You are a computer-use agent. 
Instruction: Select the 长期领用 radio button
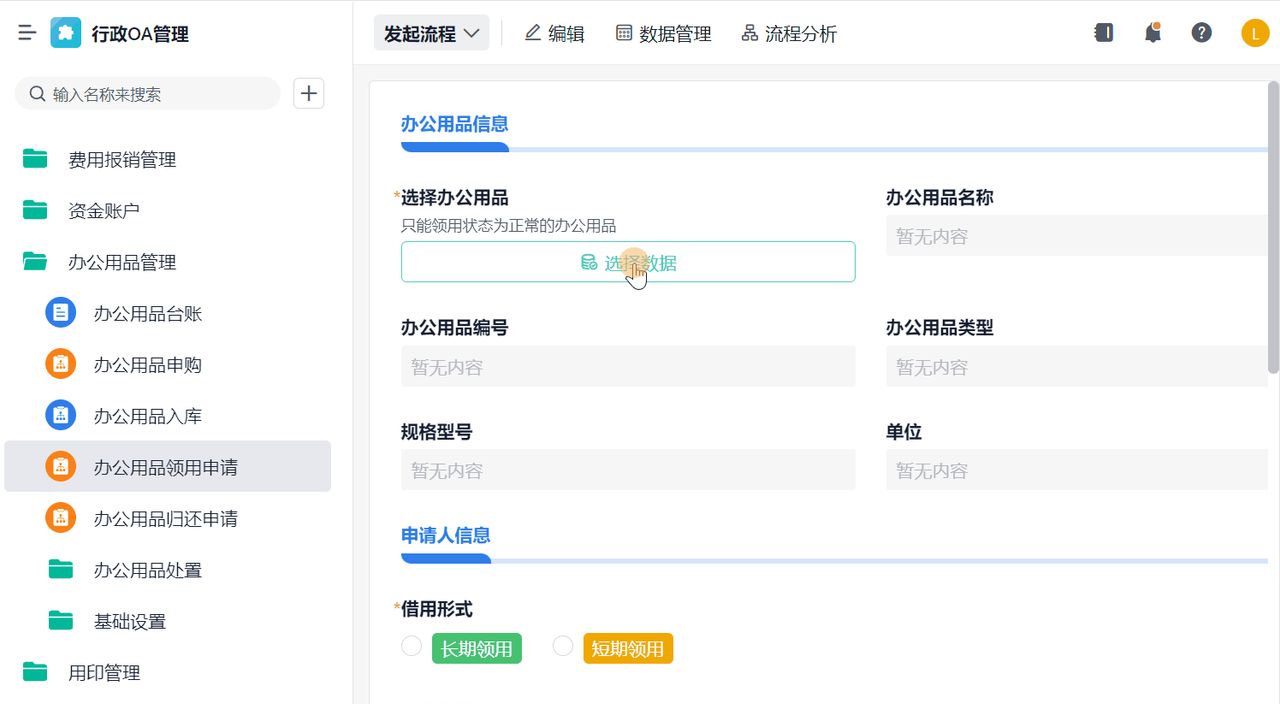click(411, 646)
